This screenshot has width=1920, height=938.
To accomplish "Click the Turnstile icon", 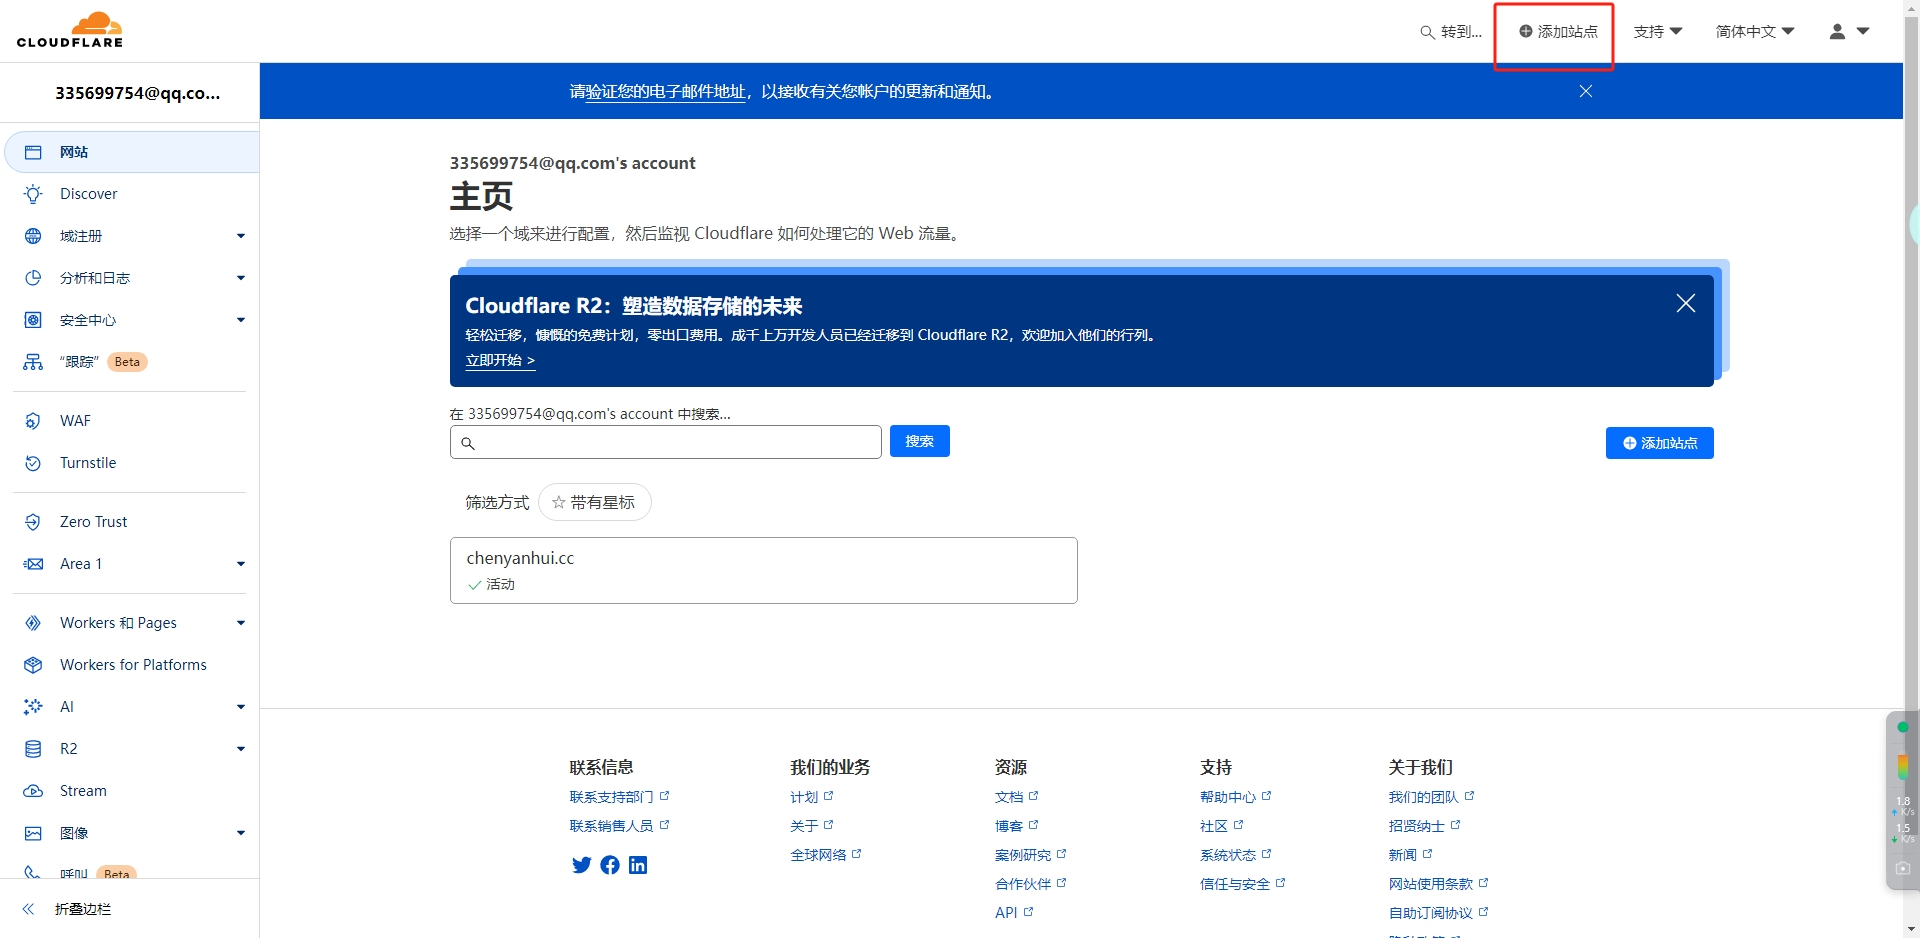I will (x=33, y=463).
